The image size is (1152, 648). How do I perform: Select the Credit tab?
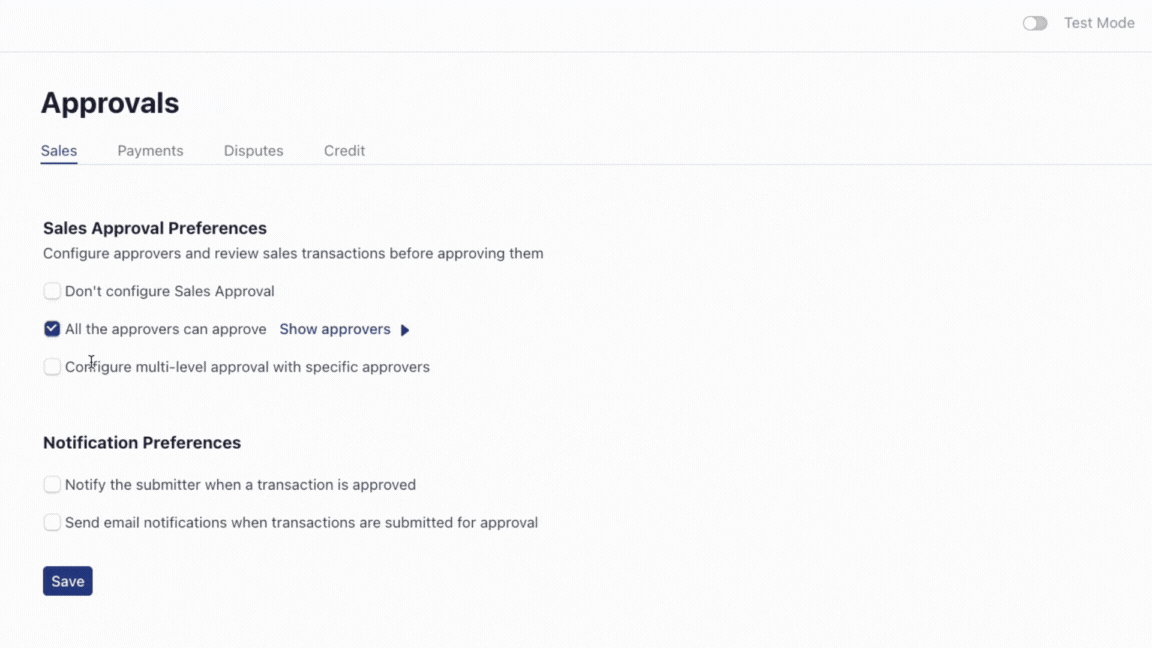coord(344,151)
